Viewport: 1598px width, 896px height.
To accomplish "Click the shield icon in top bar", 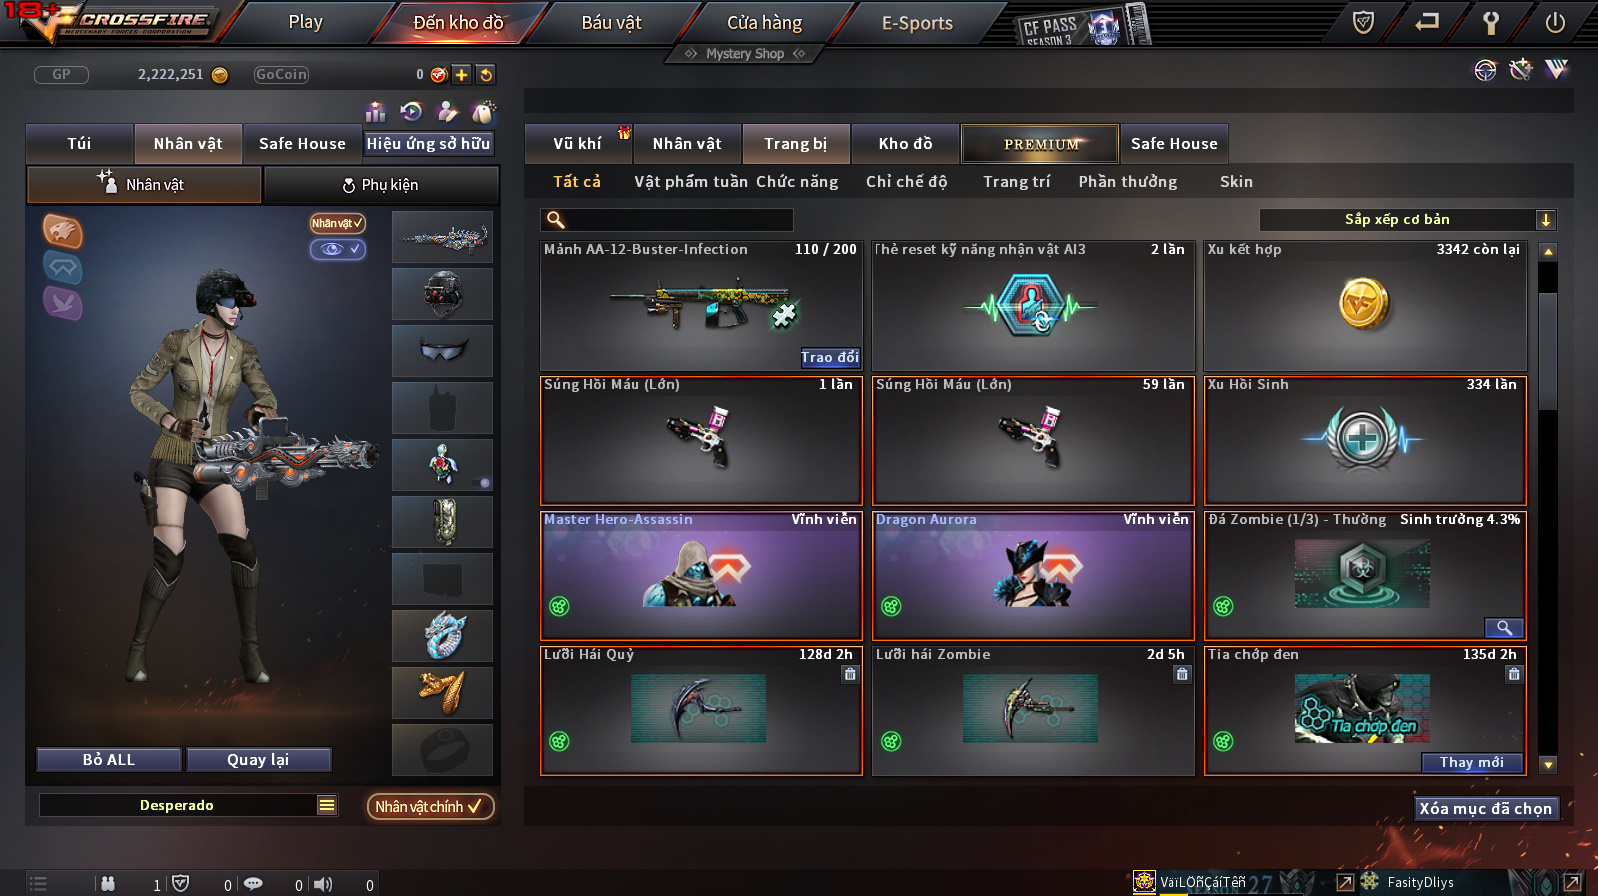I will tap(1362, 22).
